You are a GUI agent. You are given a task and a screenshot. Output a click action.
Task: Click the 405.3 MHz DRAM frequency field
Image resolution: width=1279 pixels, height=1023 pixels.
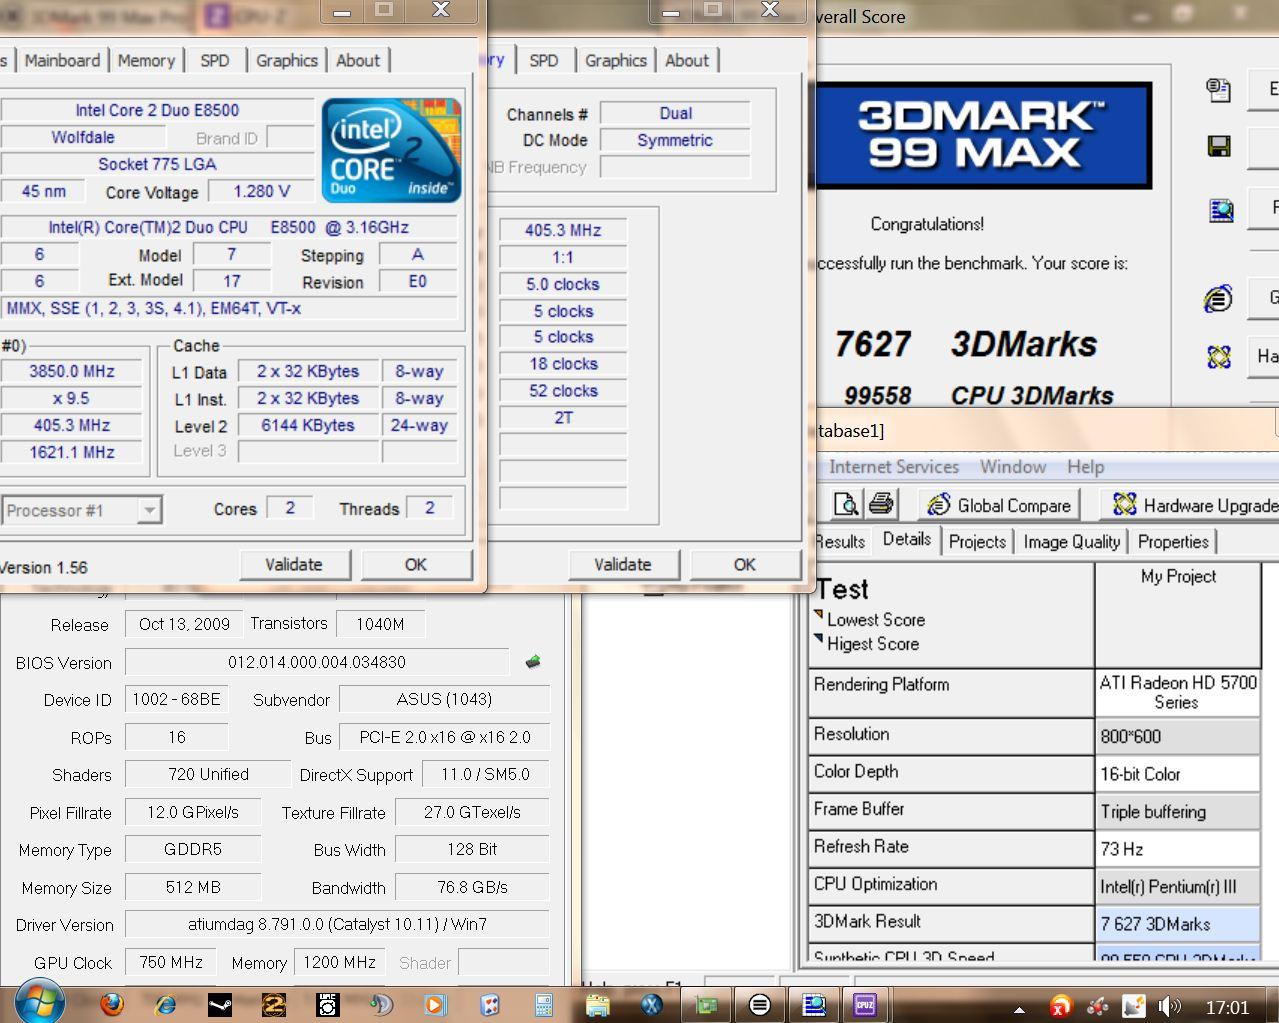[x=563, y=230]
